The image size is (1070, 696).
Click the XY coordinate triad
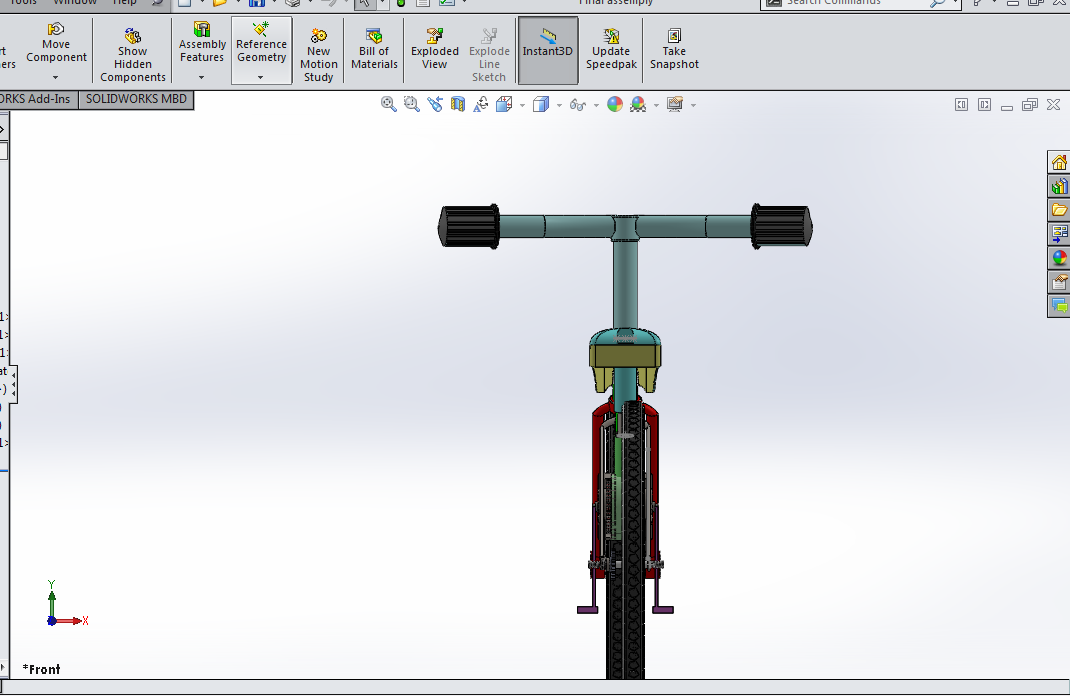pos(67,605)
